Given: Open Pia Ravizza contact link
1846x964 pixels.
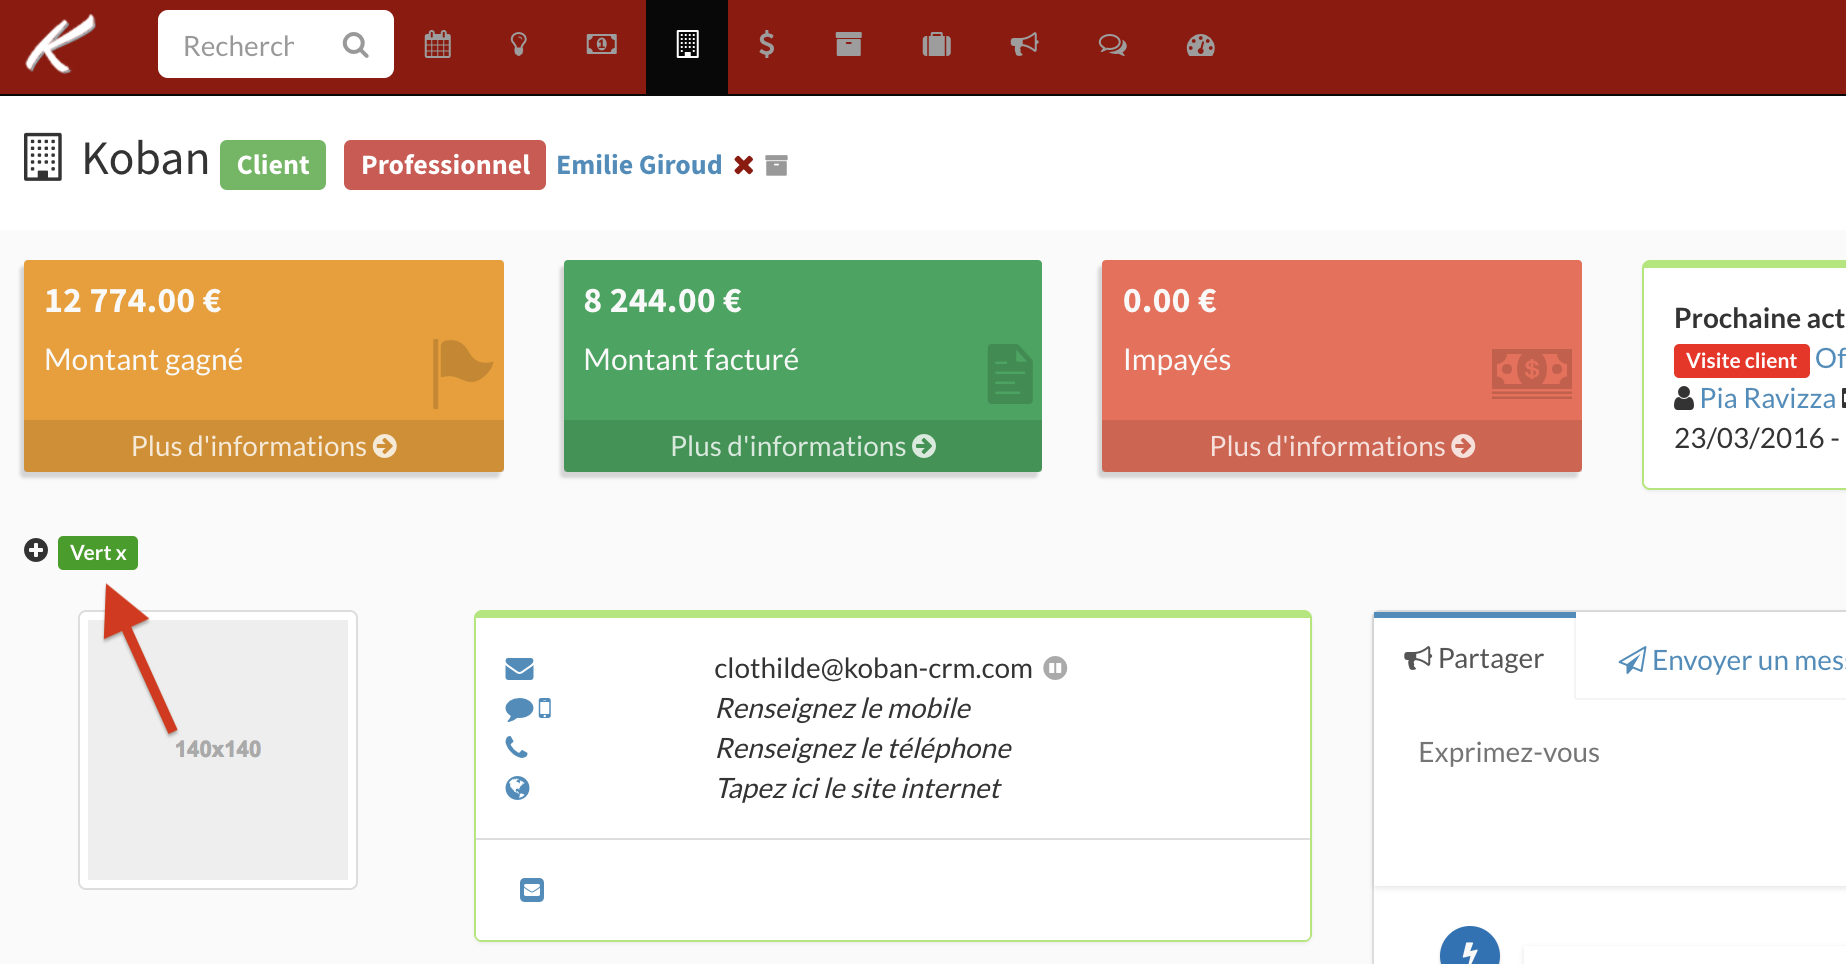Looking at the screenshot, I should [1767, 399].
